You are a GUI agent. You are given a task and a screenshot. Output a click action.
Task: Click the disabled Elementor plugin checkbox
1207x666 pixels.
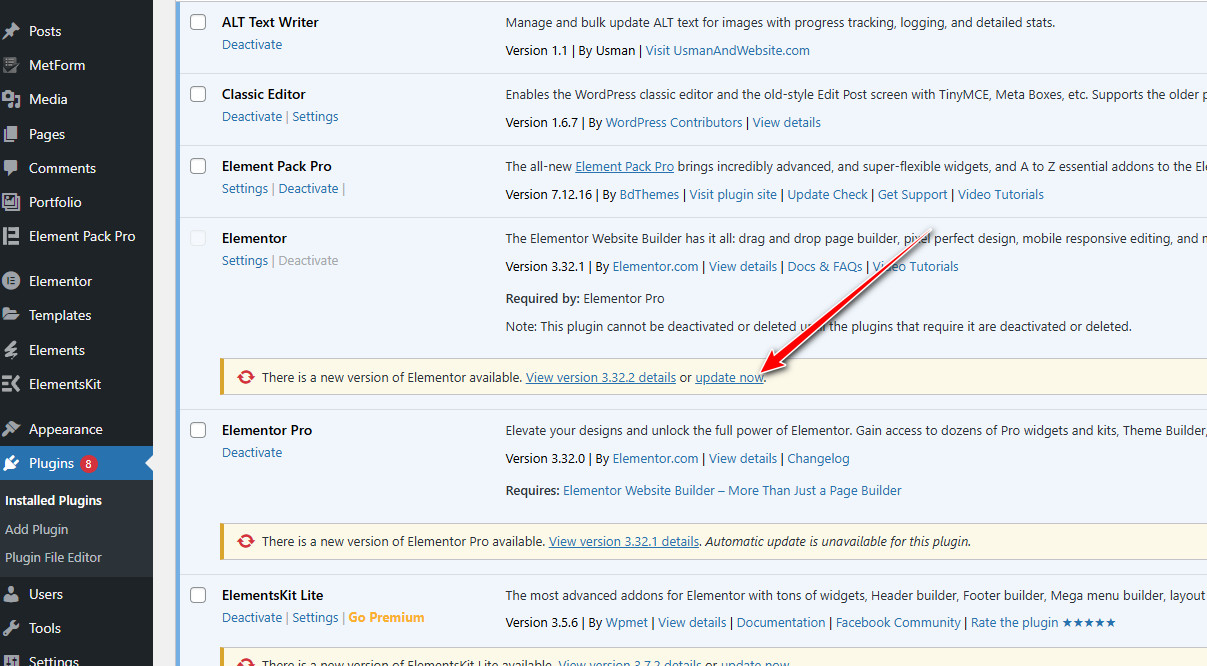point(198,238)
